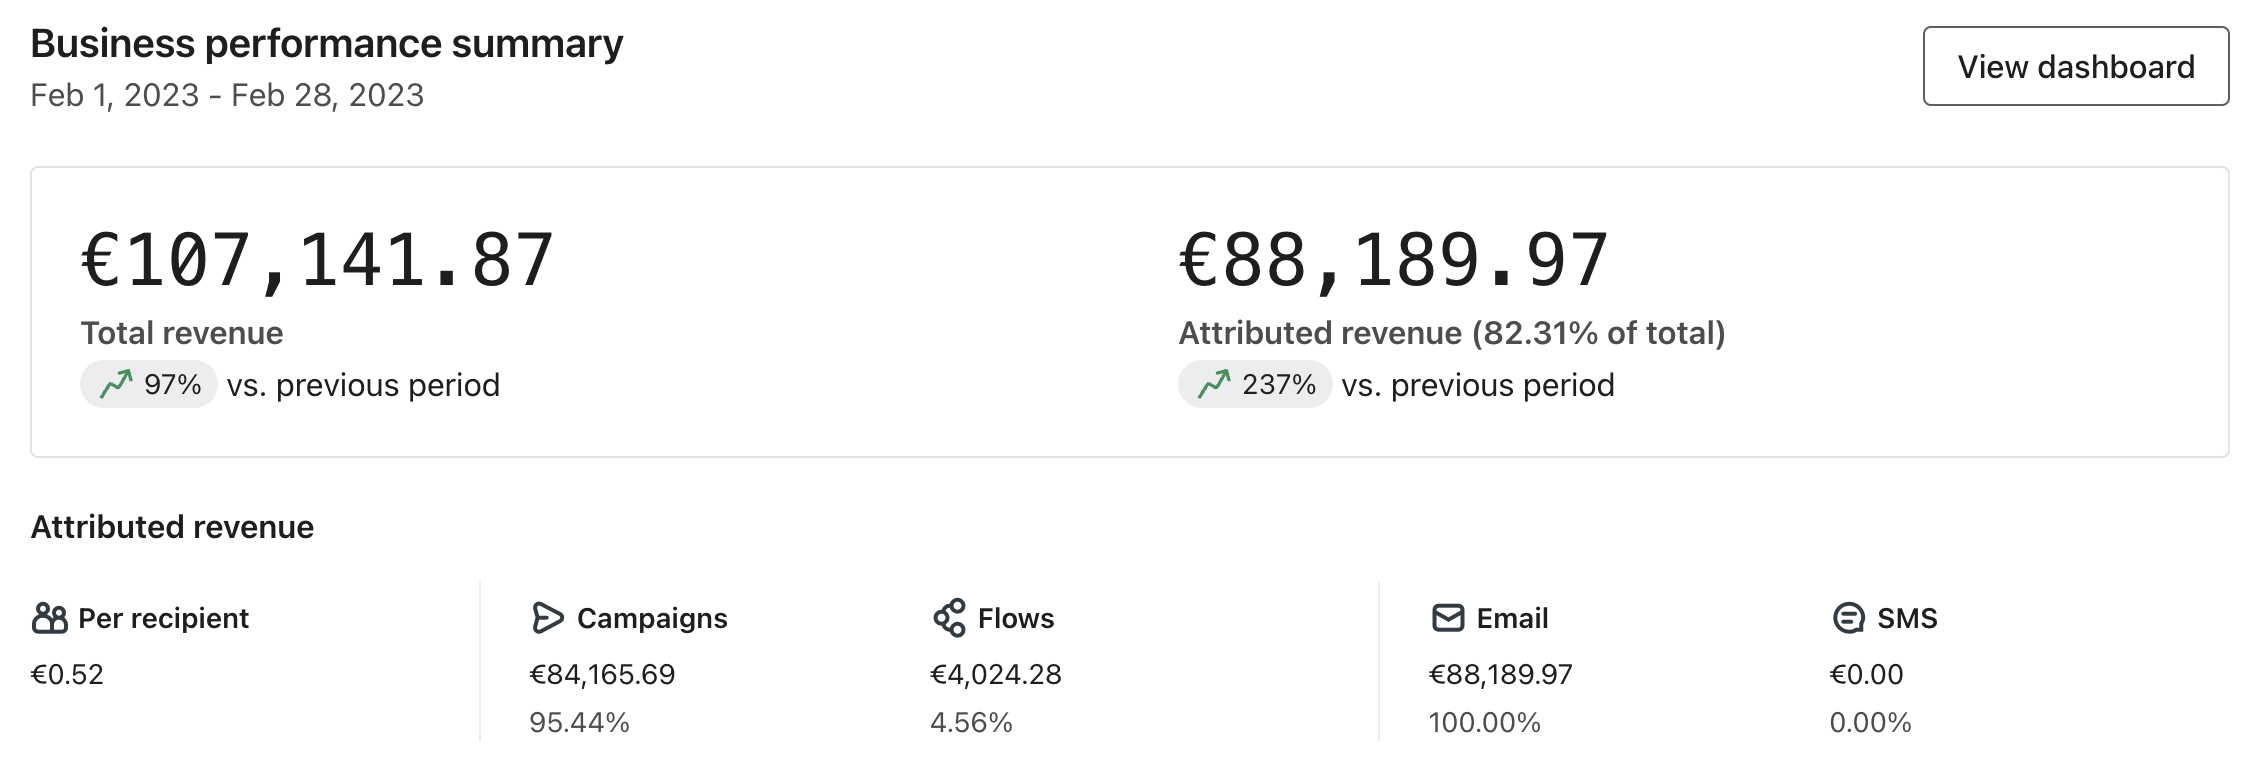The height and width of the screenshot is (776, 2254).
Task: Click the Campaigns label
Action: 652,619
